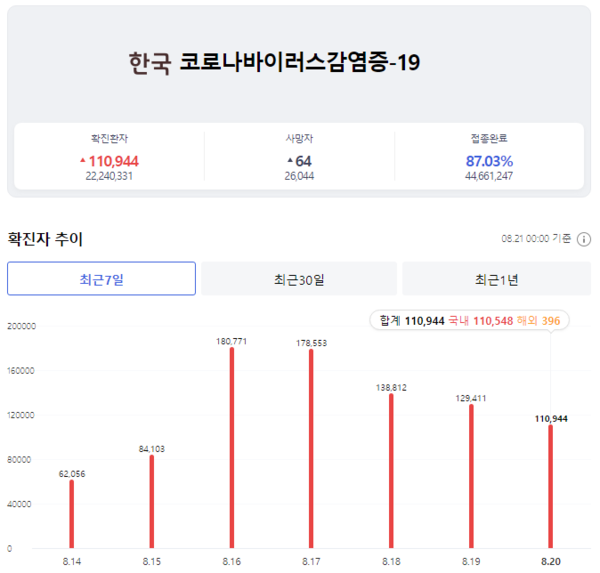Click the 사망자 daily value 64
The height and width of the screenshot is (573, 600).
[303, 161]
